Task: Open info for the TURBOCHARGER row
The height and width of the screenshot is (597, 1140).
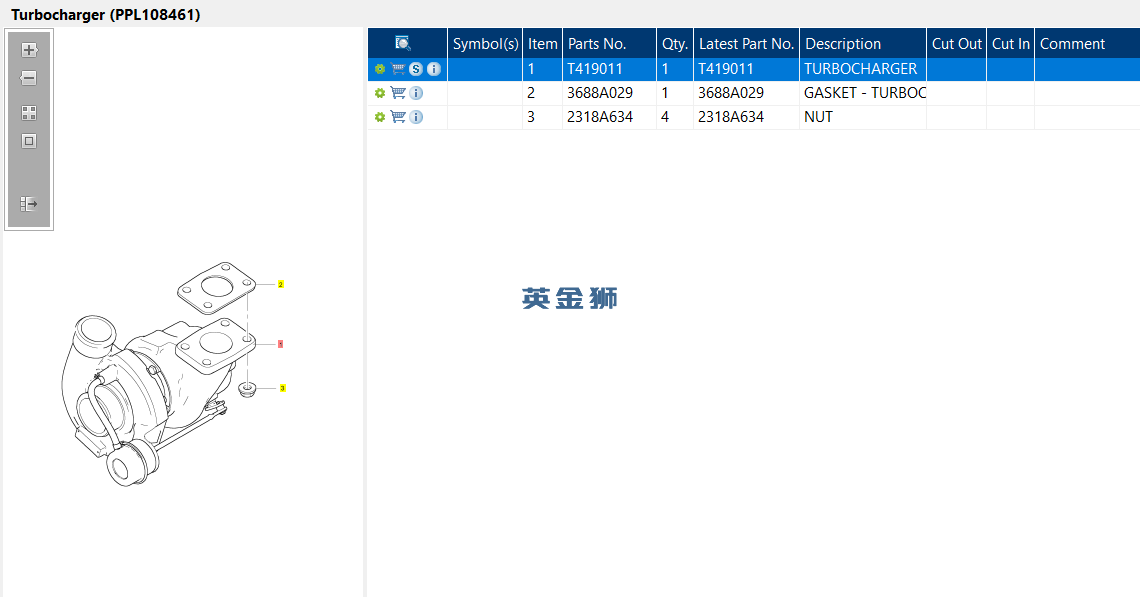Action: (x=434, y=69)
